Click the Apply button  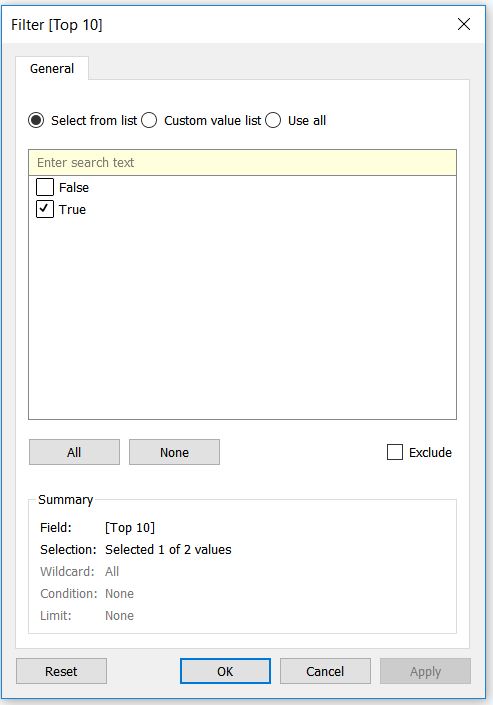tap(425, 671)
